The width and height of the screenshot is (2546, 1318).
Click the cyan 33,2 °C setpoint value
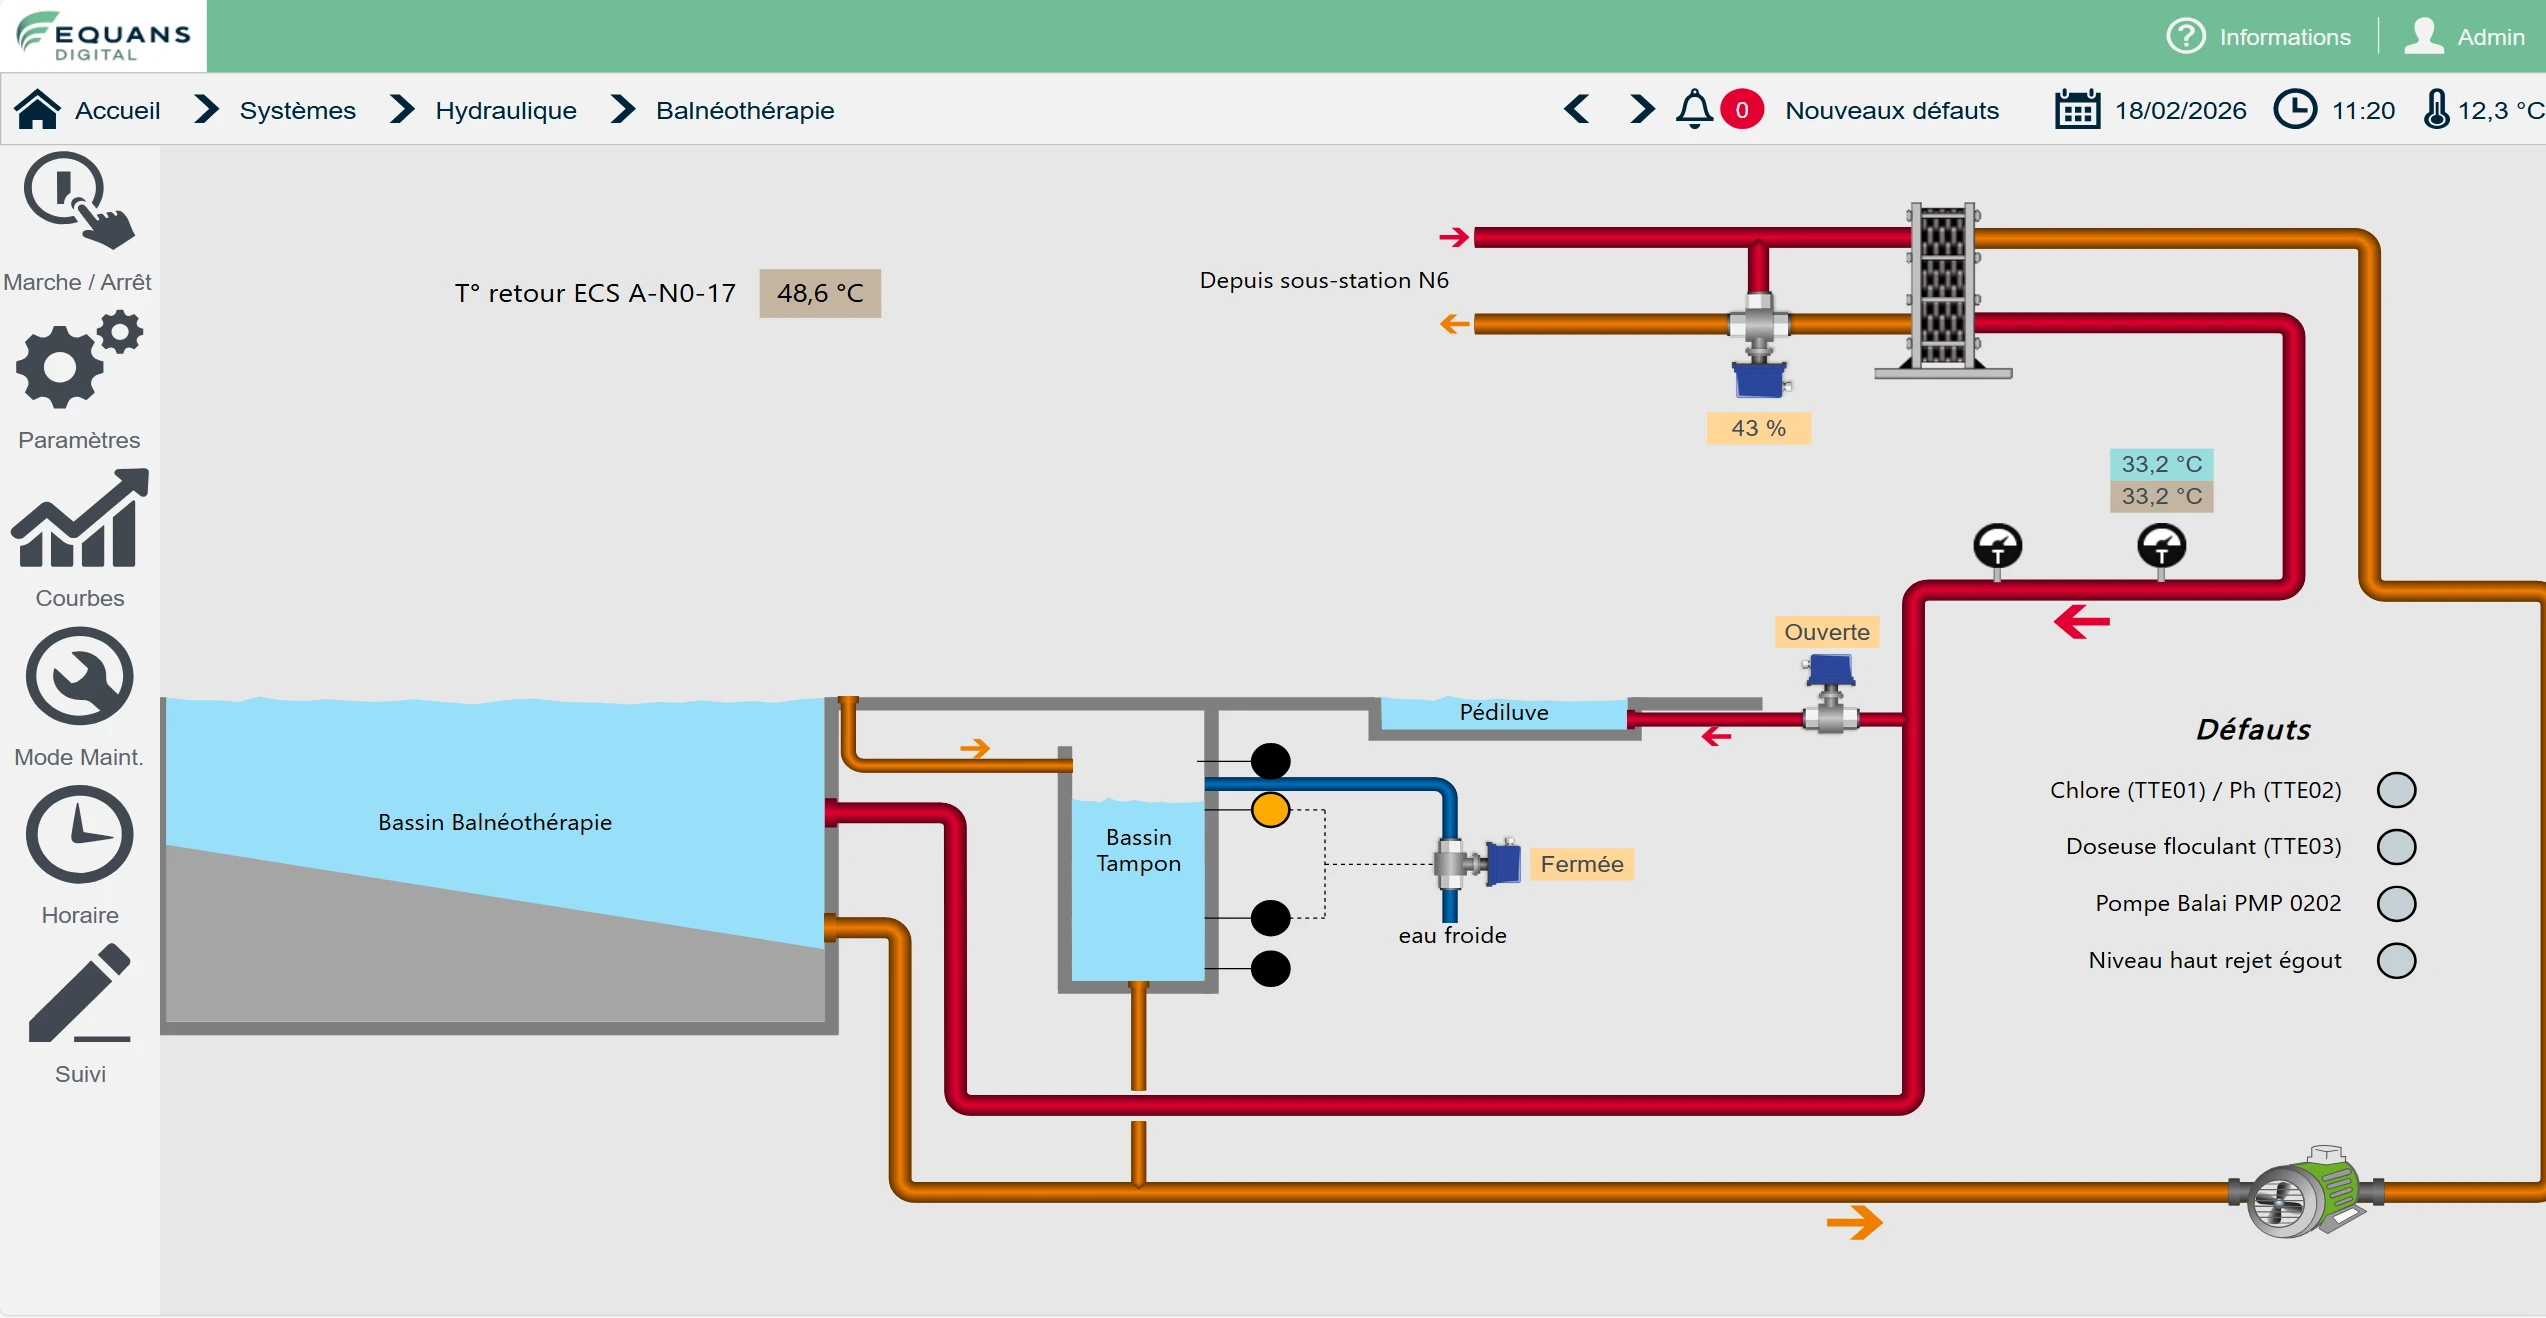tap(2161, 464)
